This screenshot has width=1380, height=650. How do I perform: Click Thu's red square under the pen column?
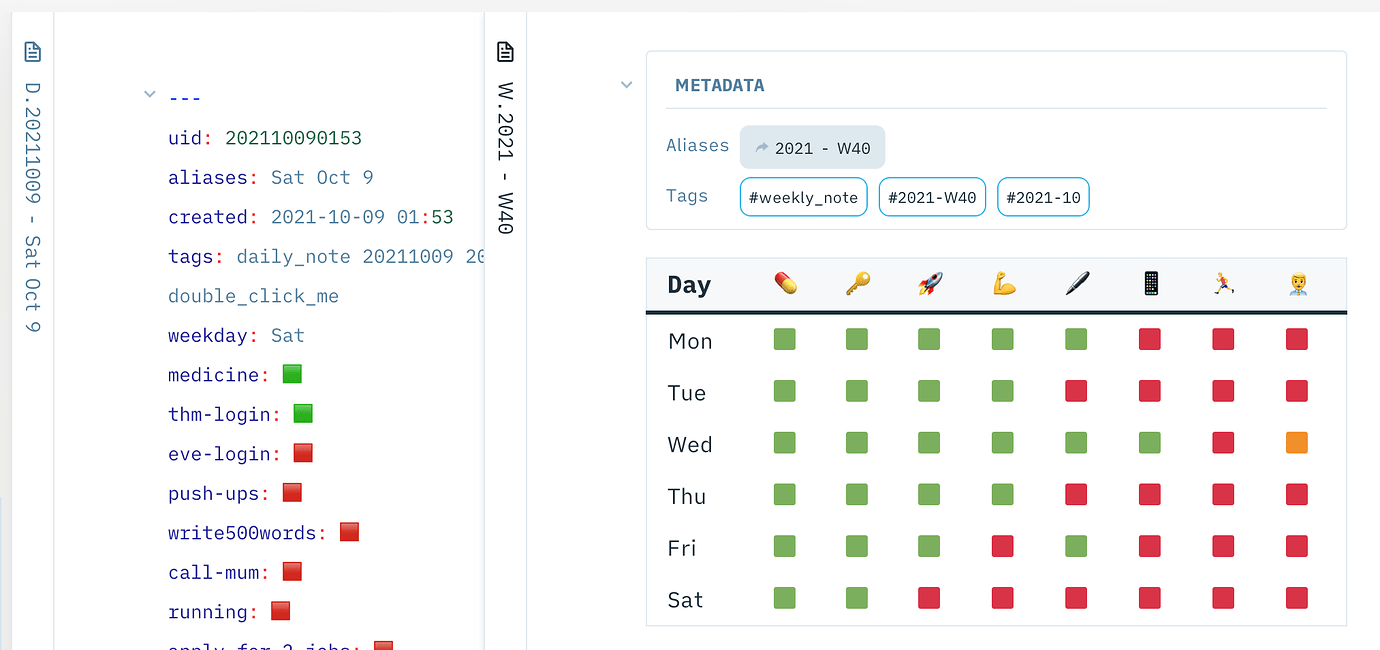tap(1077, 494)
